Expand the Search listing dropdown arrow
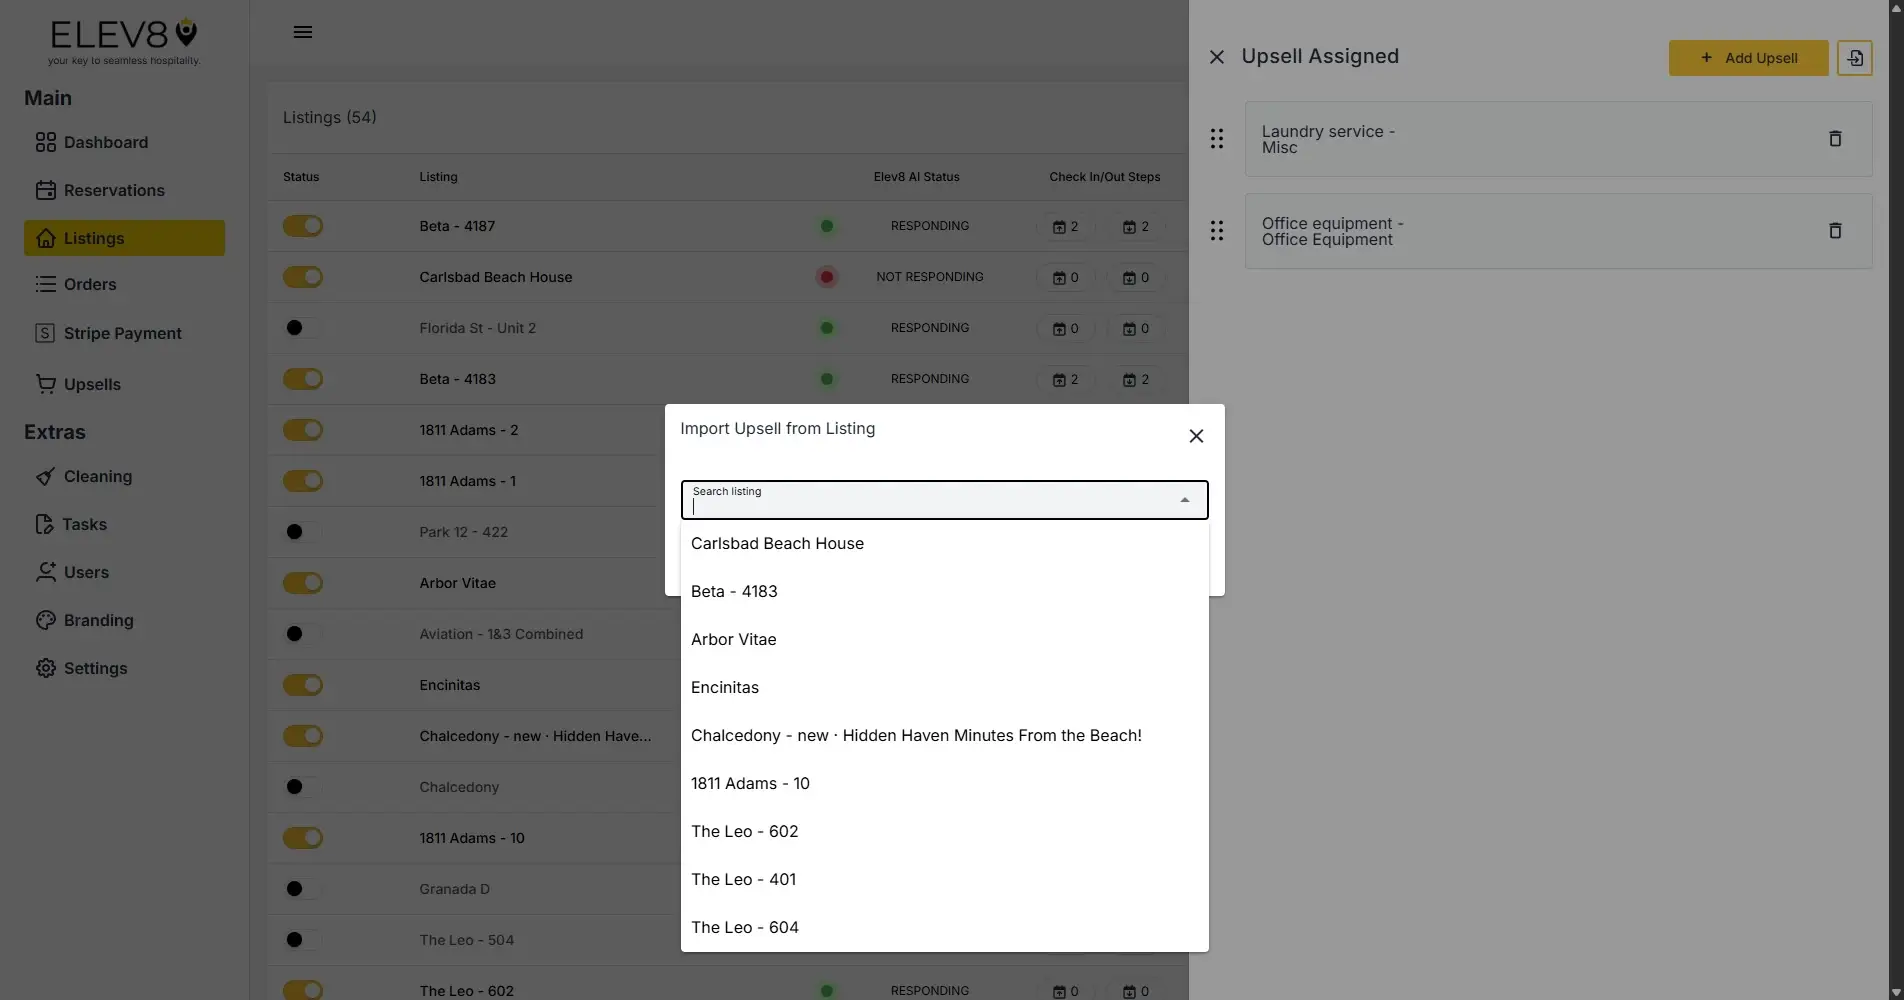 [1185, 500]
